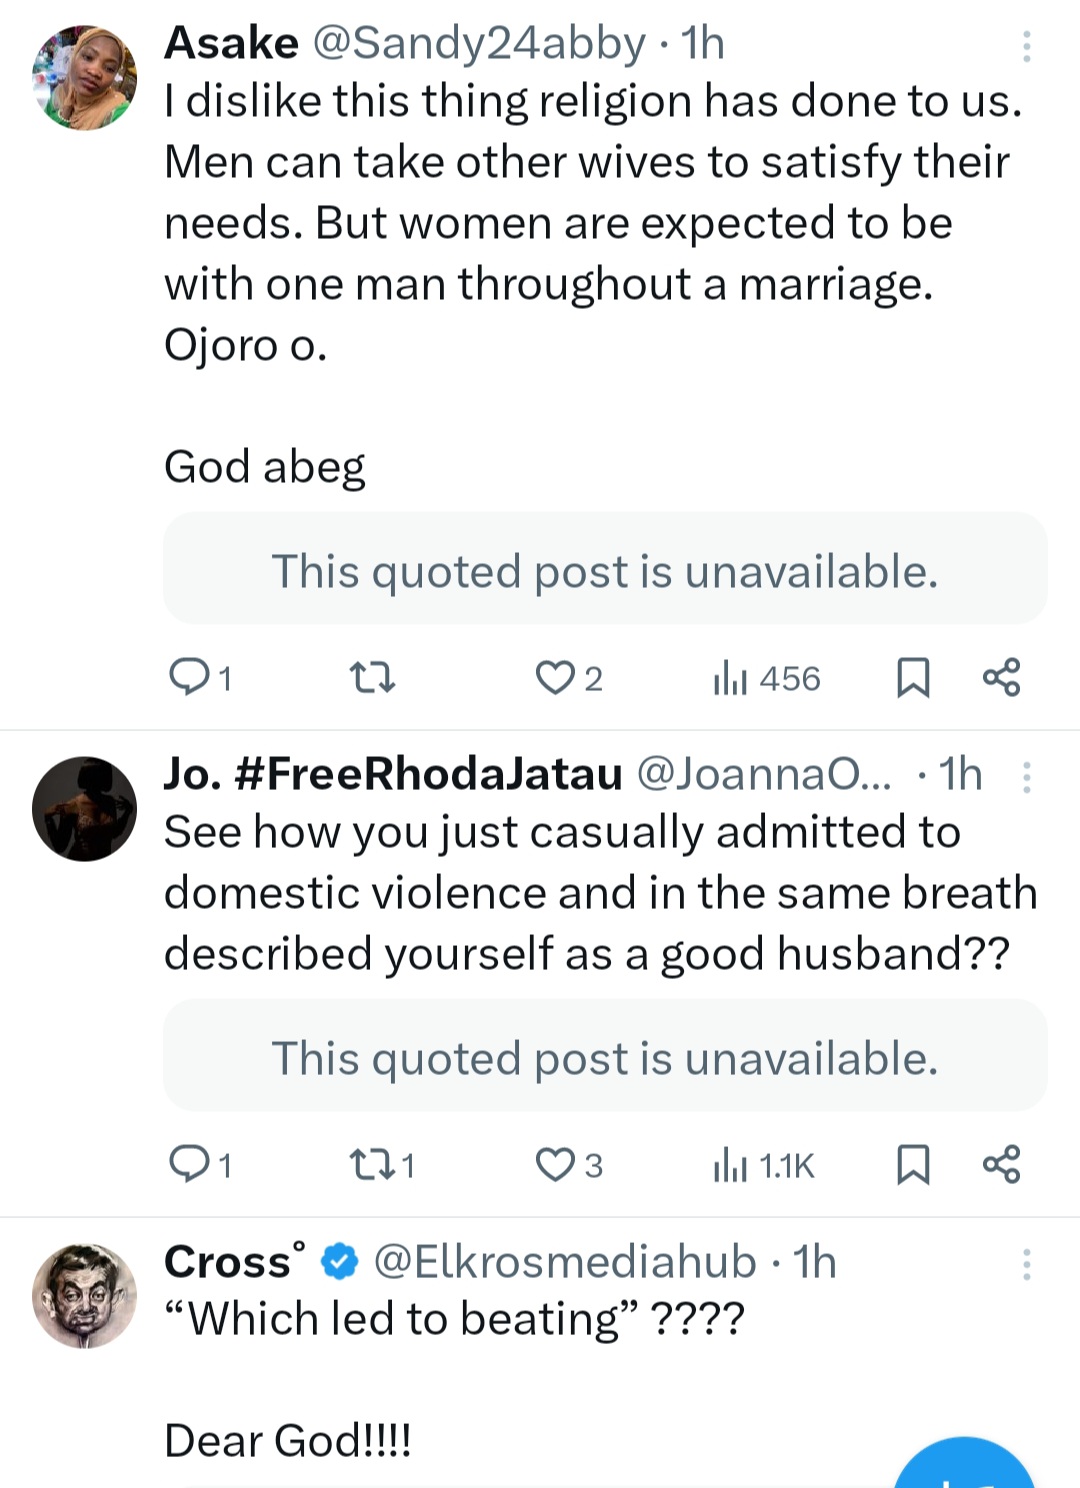Open more options for Asake's tweet
Viewport: 1080px width, 1488px height.
click(x=1026, y=46)
